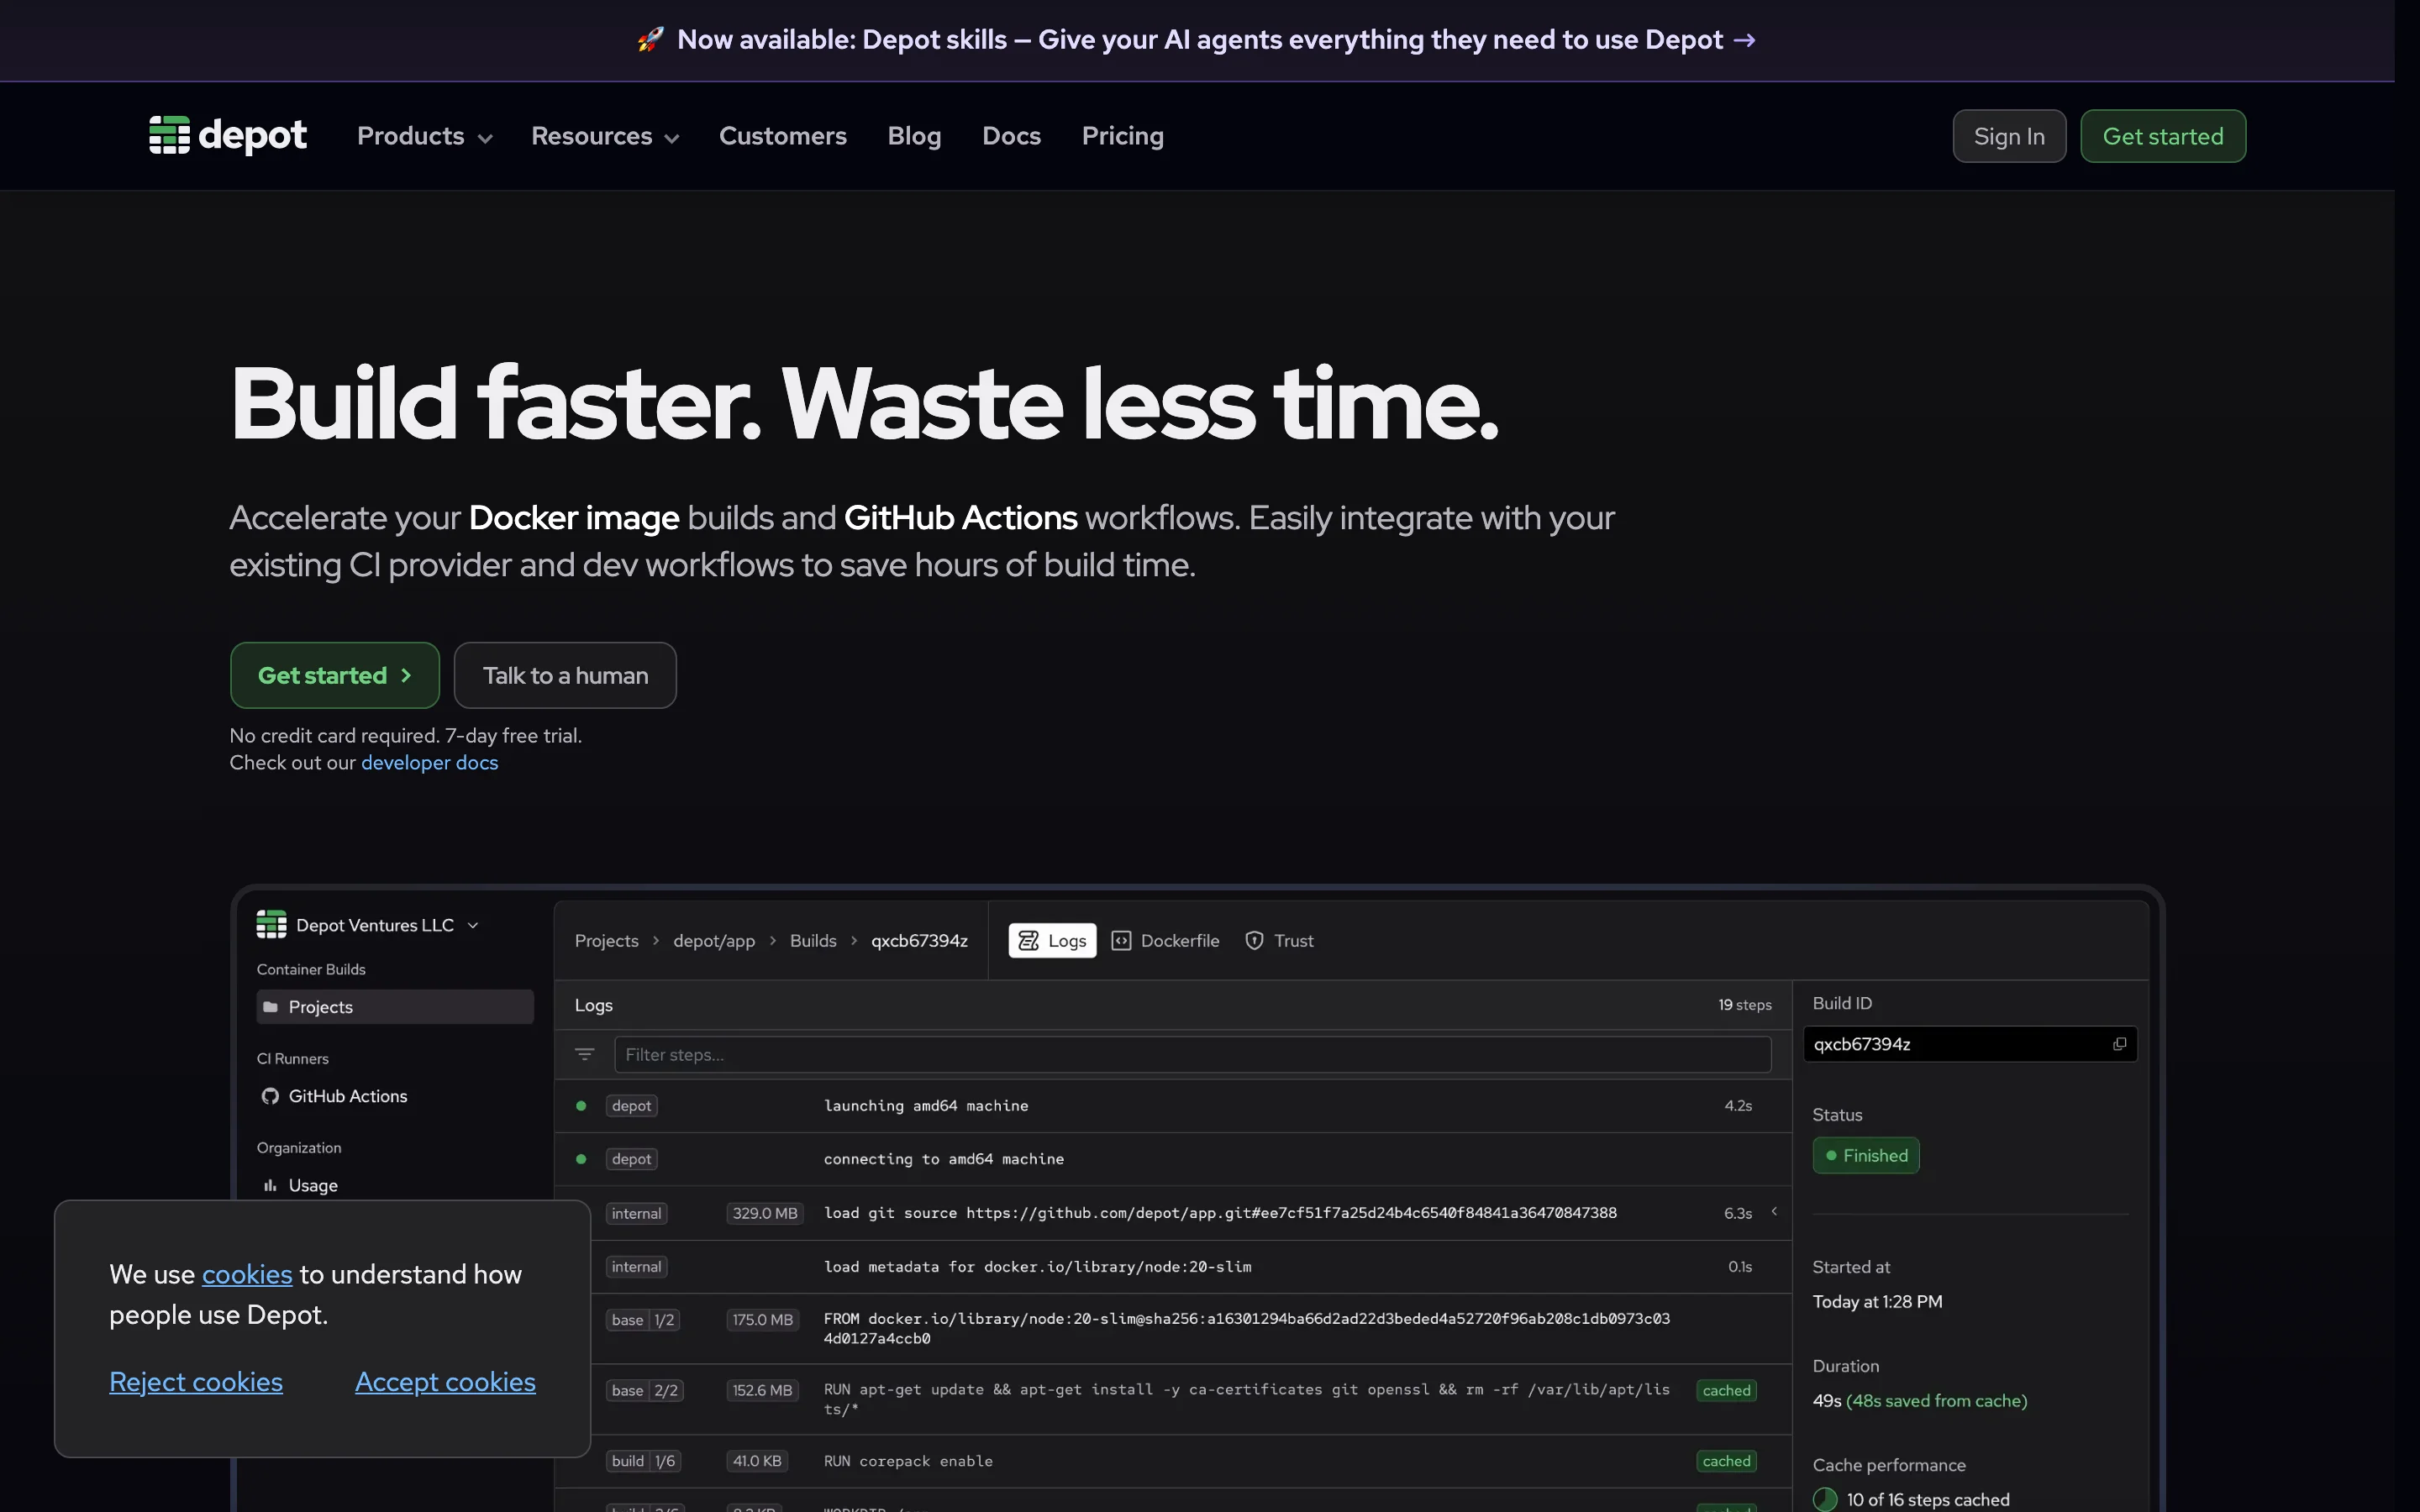This screenshot has height=1512, width=2420.
Task: Expand the Products menu
Action: (x=425, y=136)
